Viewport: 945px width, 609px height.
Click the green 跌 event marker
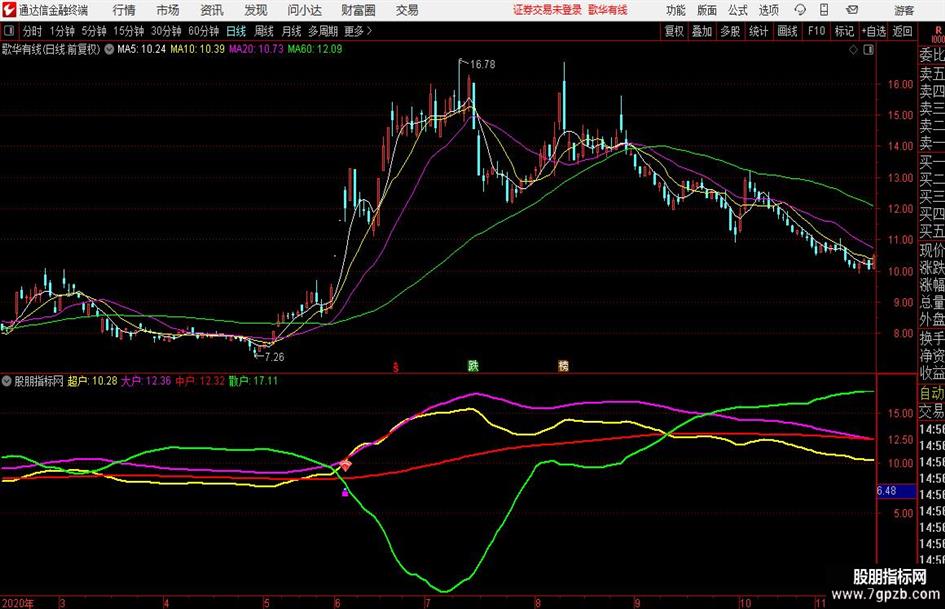473,365
